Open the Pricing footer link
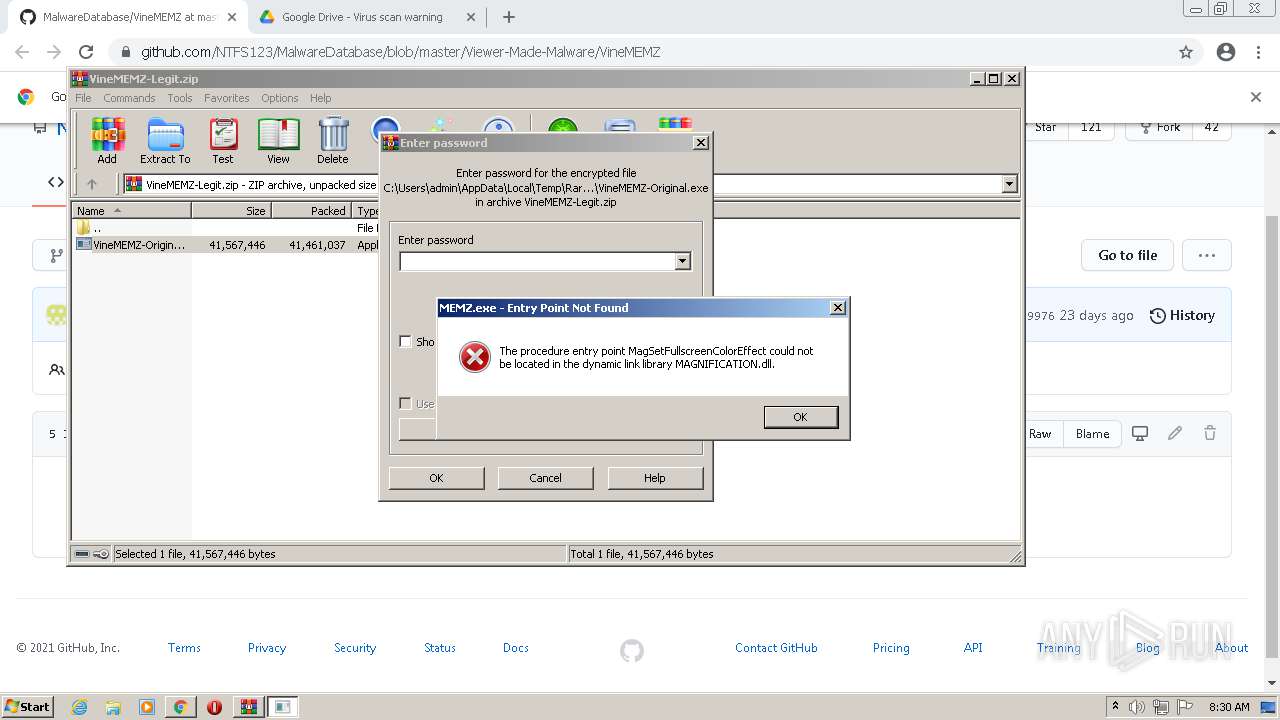Image resolution: width=1280 pixels, height=720 pixels. point(891,648)
